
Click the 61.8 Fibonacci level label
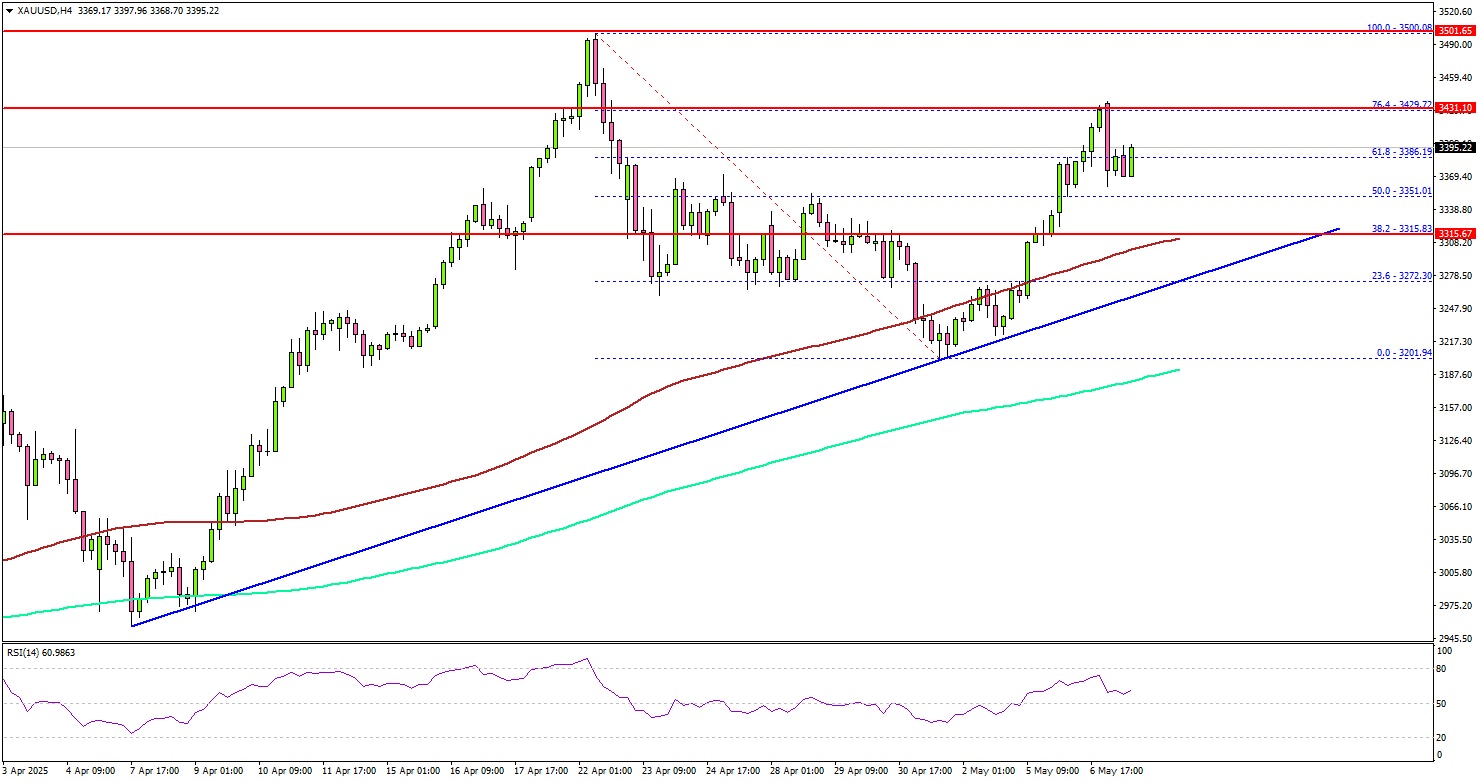tap(1401, 152)
